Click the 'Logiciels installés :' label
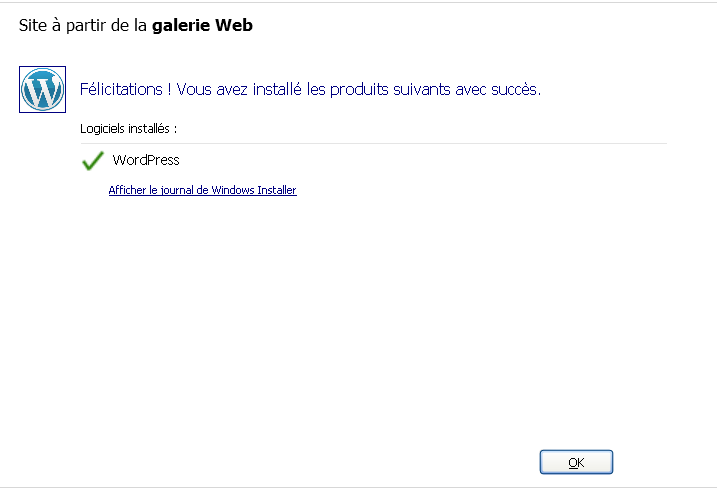The width and height of the screenshot is (717, 488). pos(128,128)
